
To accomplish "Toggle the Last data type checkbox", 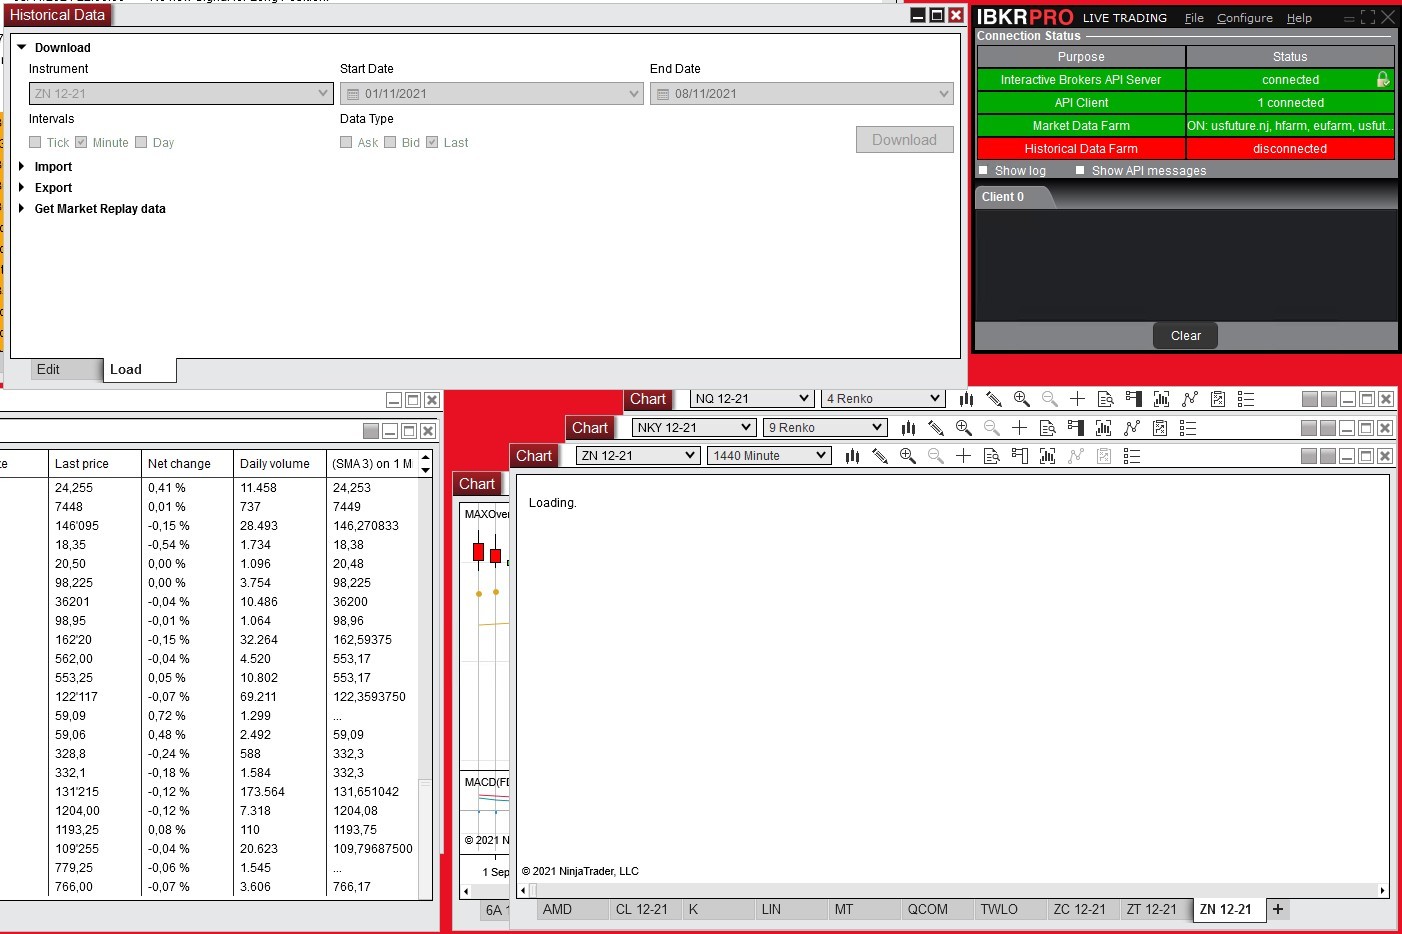I will [432, 142].
